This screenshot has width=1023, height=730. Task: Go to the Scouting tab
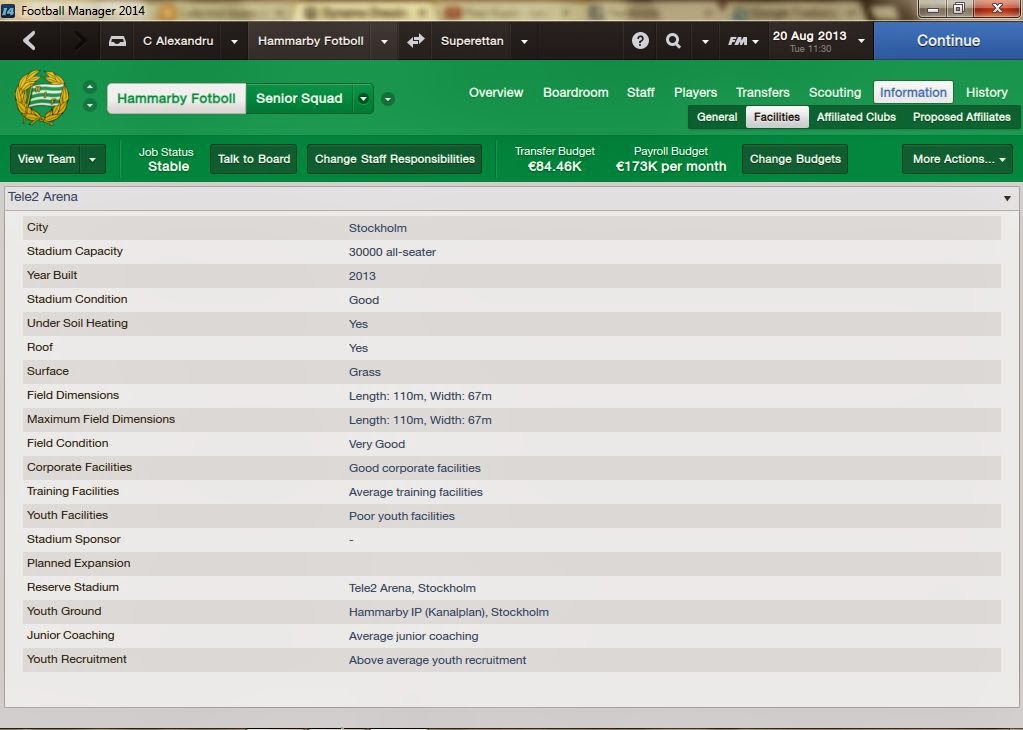point(835,93)
